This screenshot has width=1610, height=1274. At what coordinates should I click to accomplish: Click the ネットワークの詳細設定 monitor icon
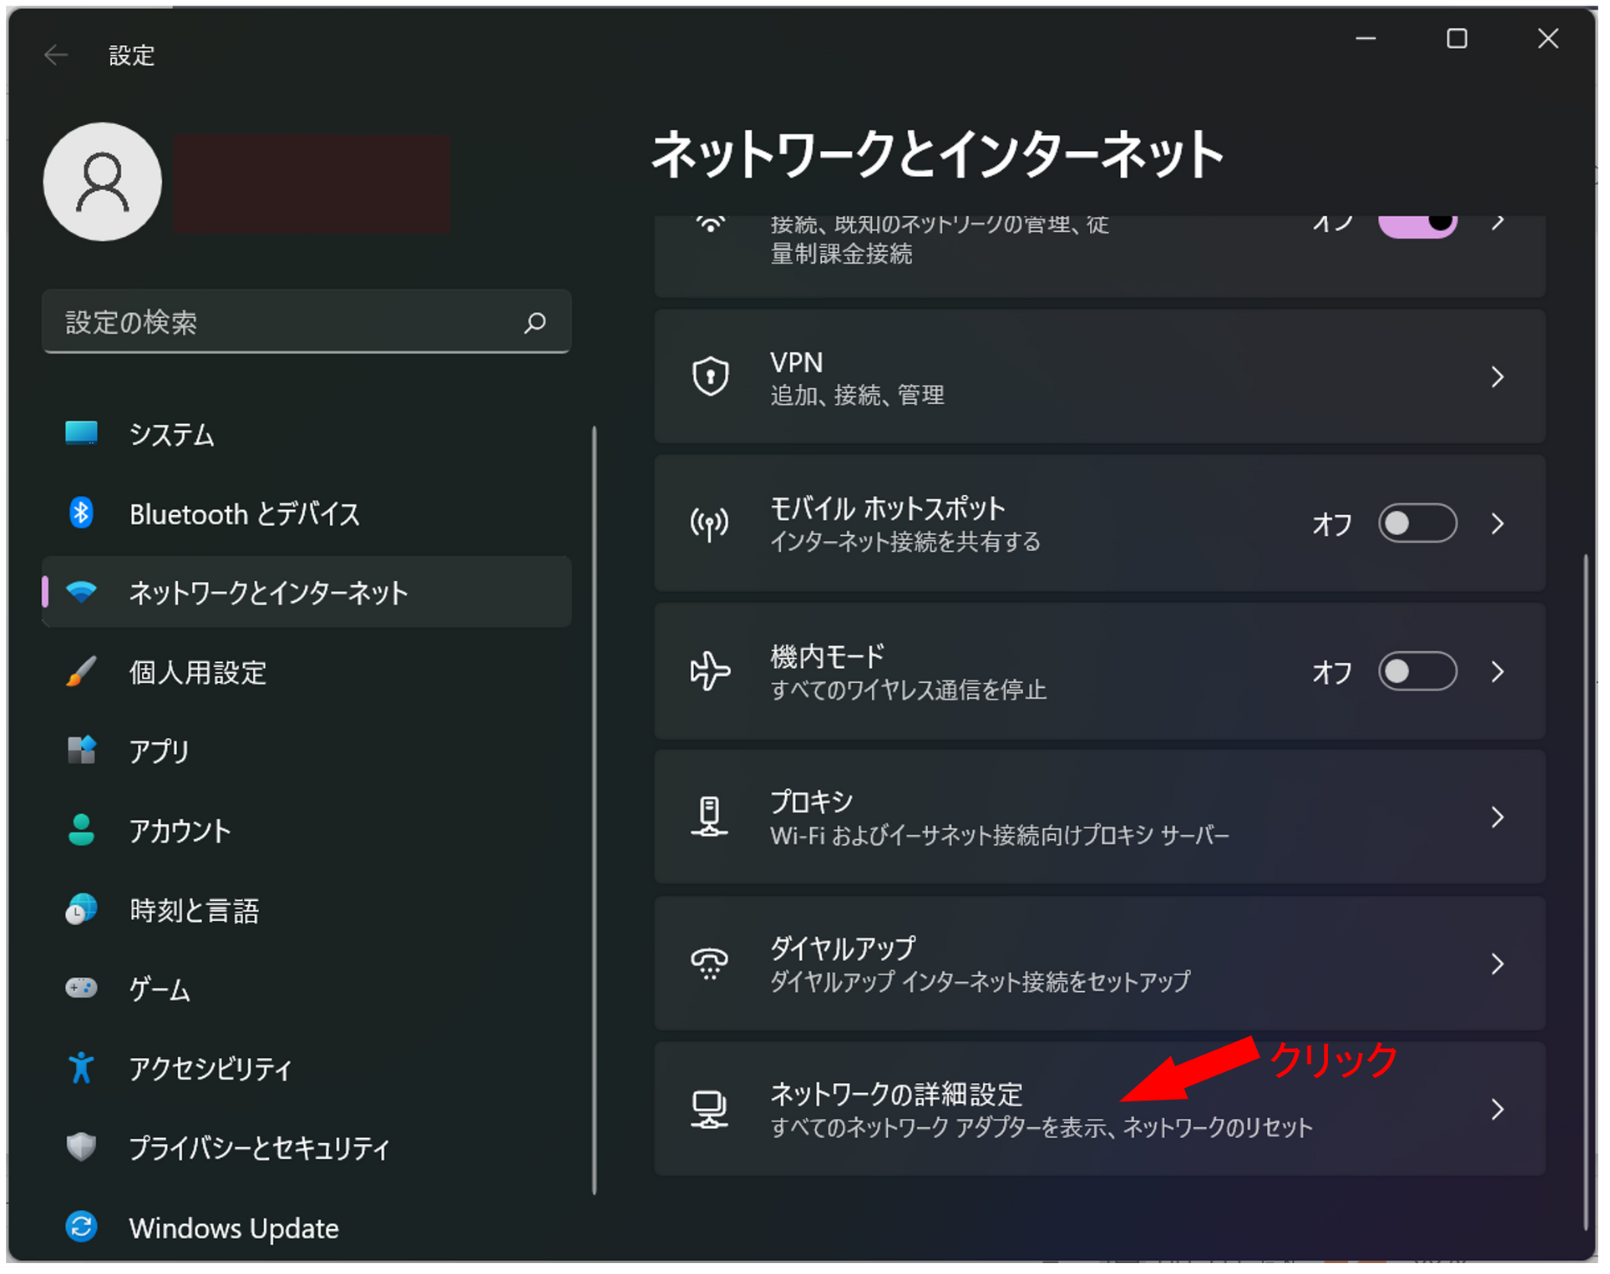[710, 1109]
